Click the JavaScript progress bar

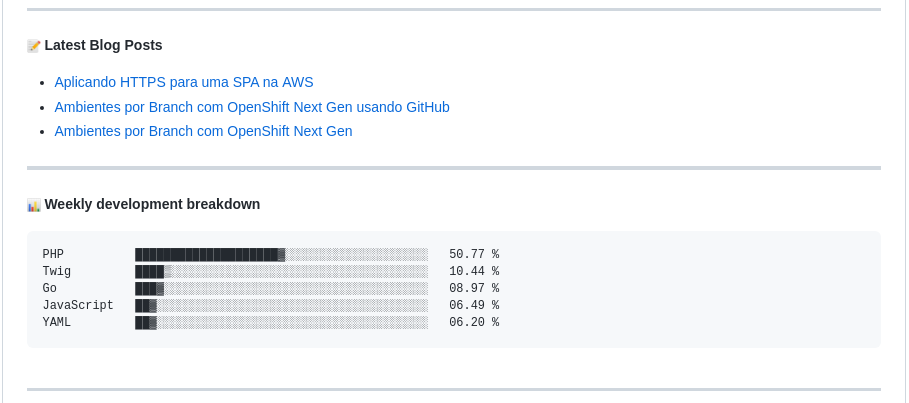[281, 306]
